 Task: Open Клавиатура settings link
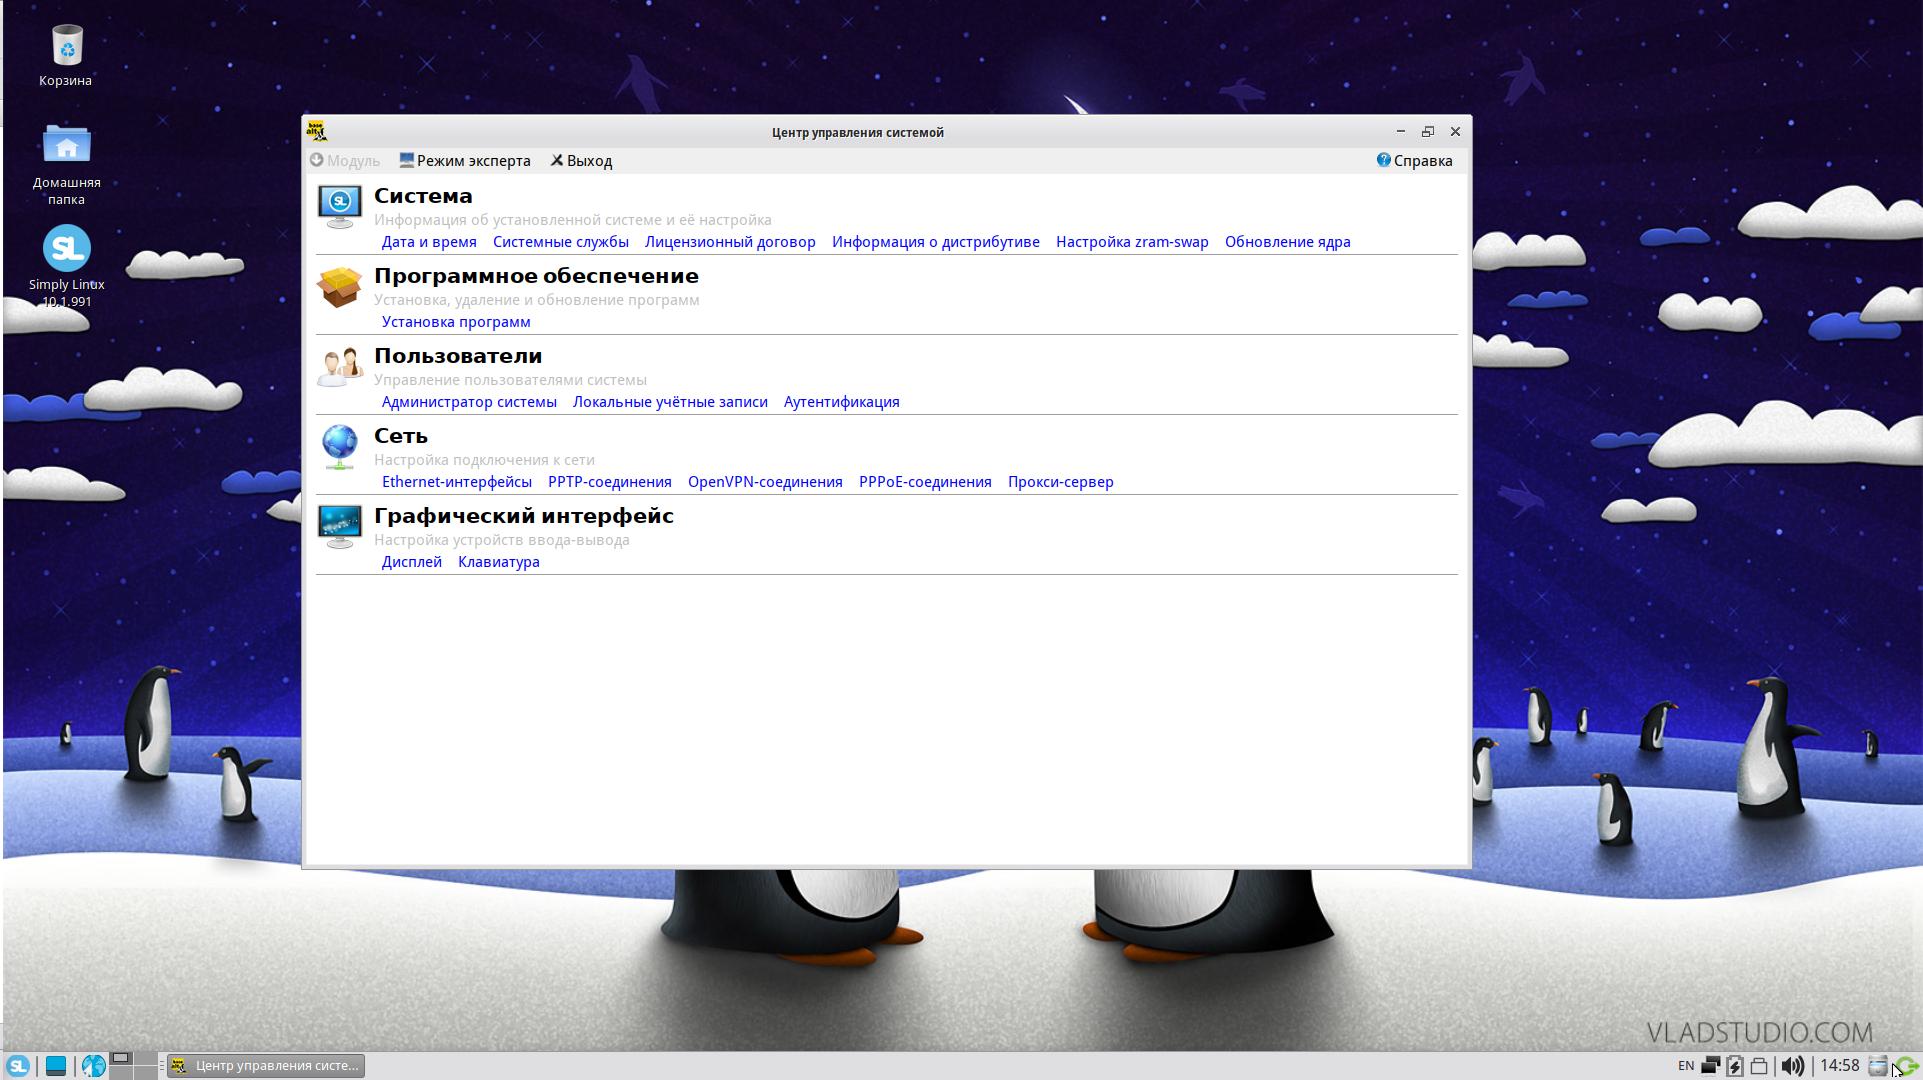[499, 562]
